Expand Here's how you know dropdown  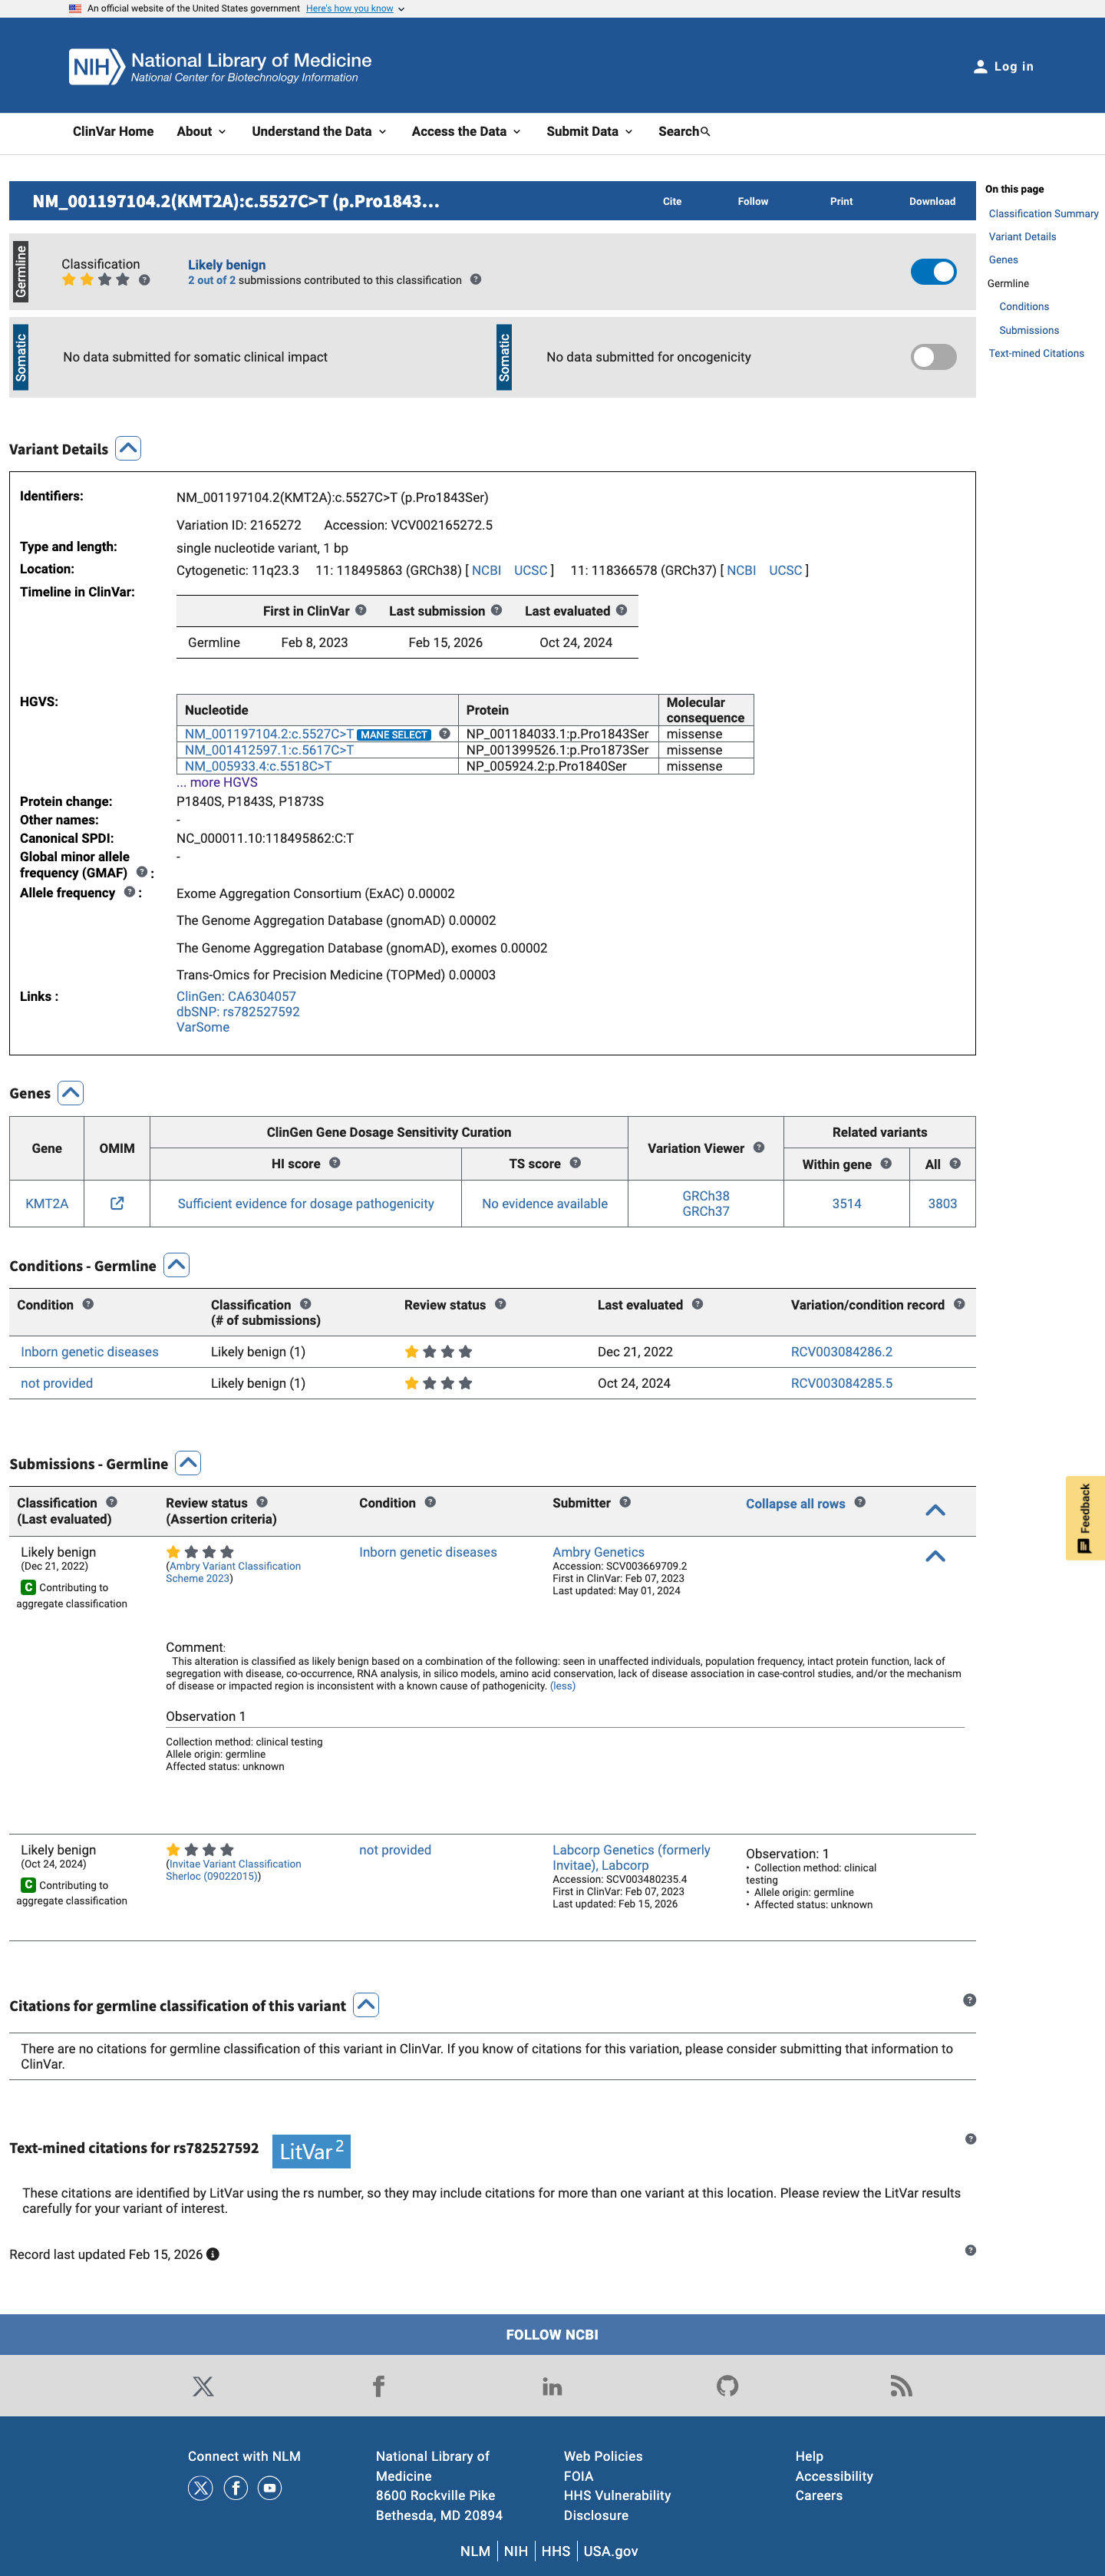[x=355, y=8]
